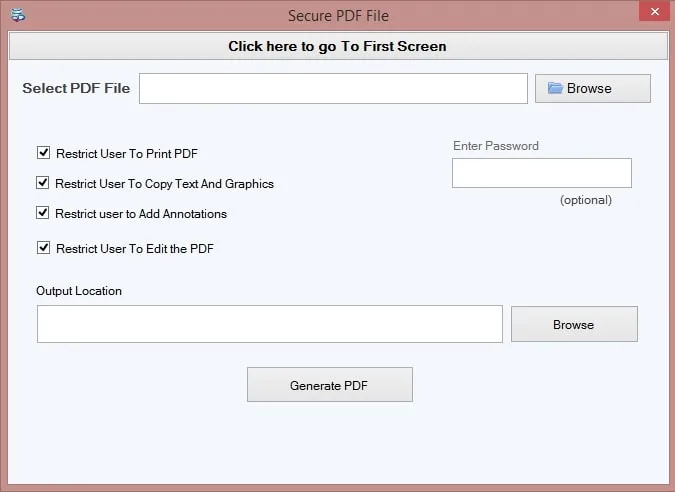This screenshot has height=492, width=675.
Task: Click the Output Location text field
Action: pos(269,324)
